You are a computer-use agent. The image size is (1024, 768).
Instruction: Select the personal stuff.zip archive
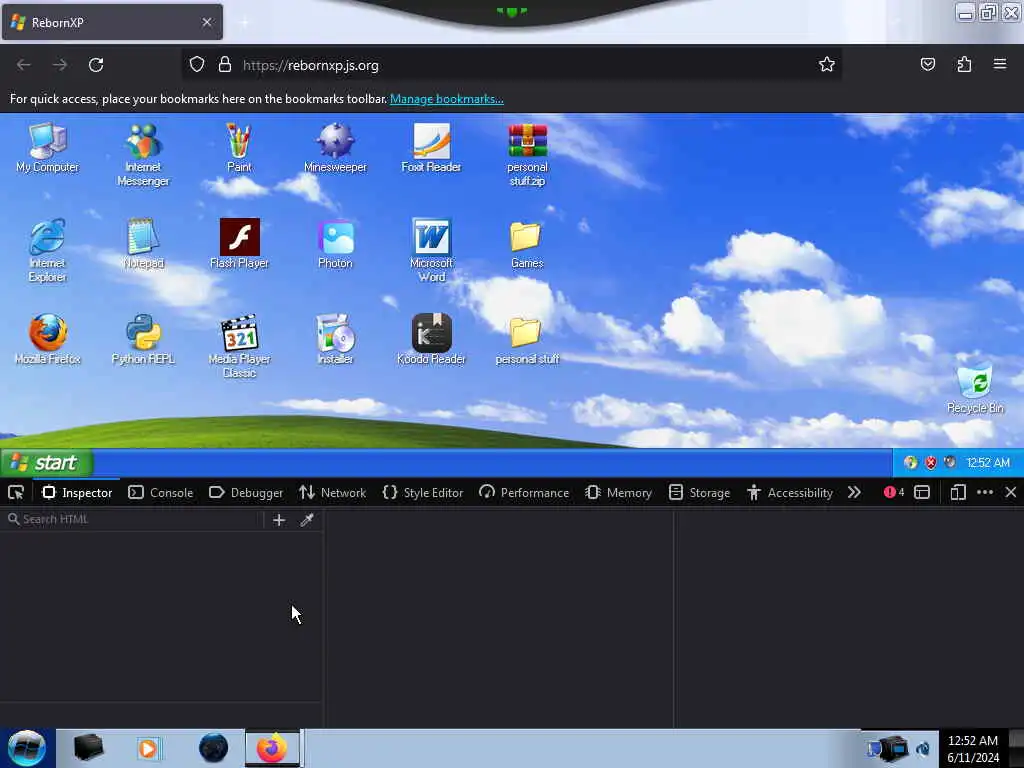pyautogui.click(x=527, y=155)
